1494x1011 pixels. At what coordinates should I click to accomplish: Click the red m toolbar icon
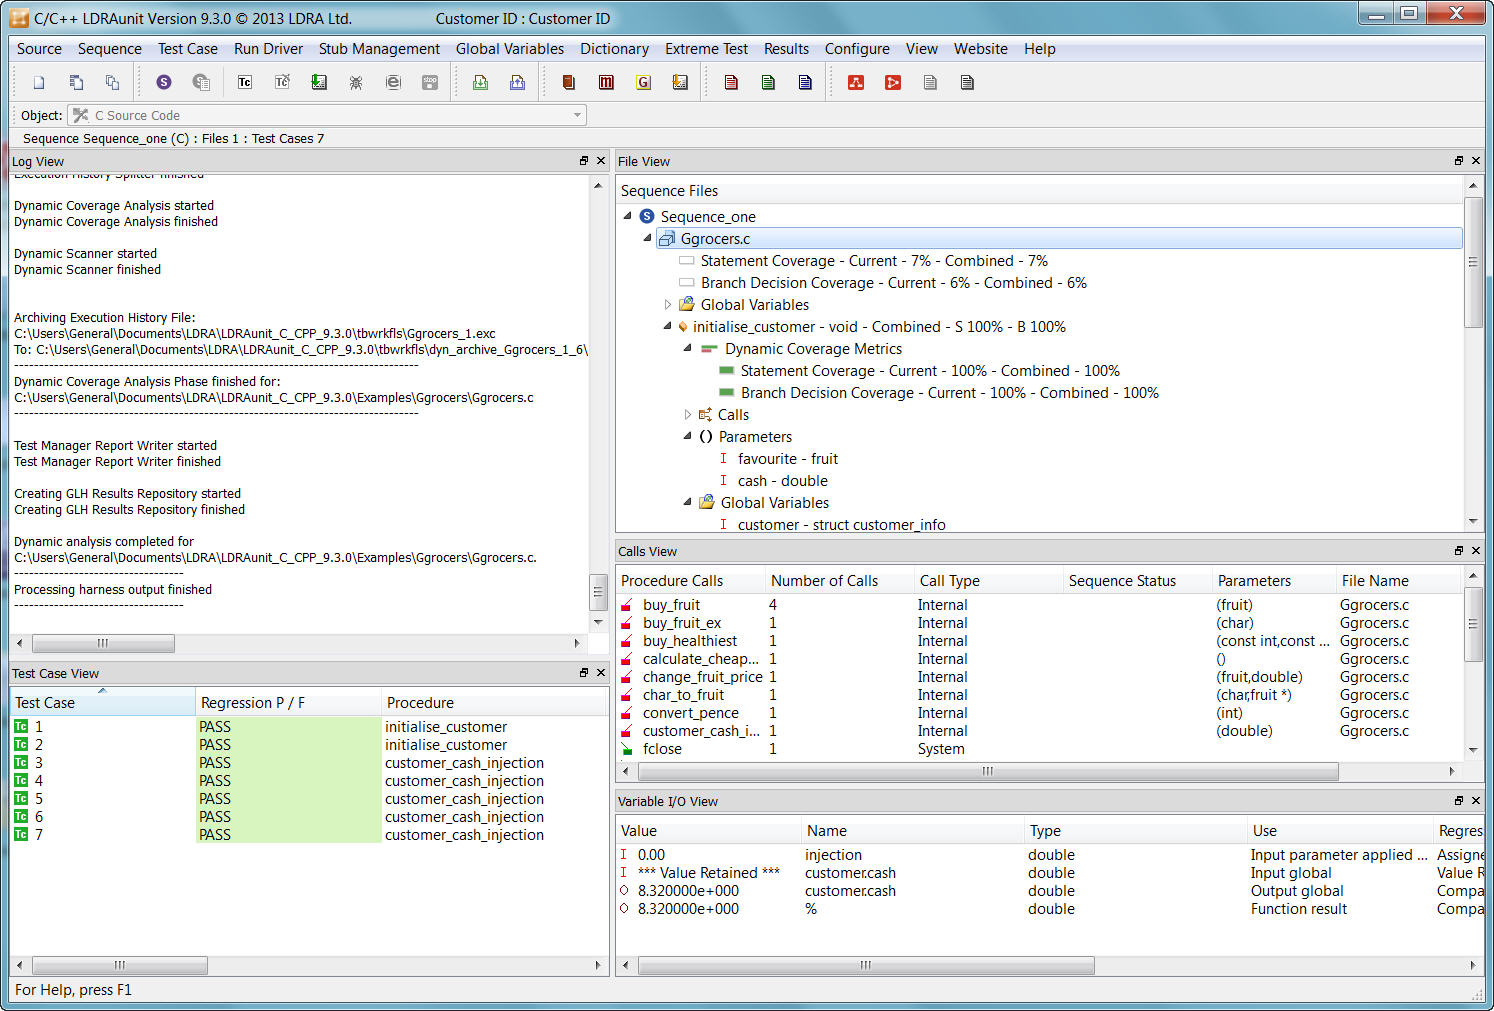point(606,82)
